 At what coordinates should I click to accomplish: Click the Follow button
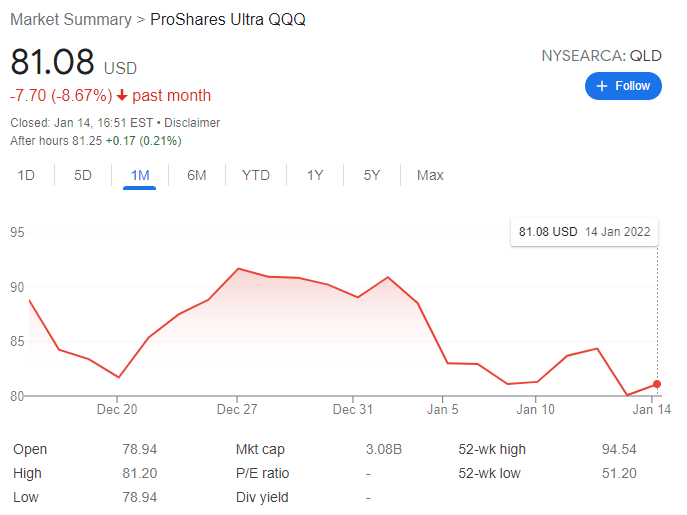coord(623,86)
